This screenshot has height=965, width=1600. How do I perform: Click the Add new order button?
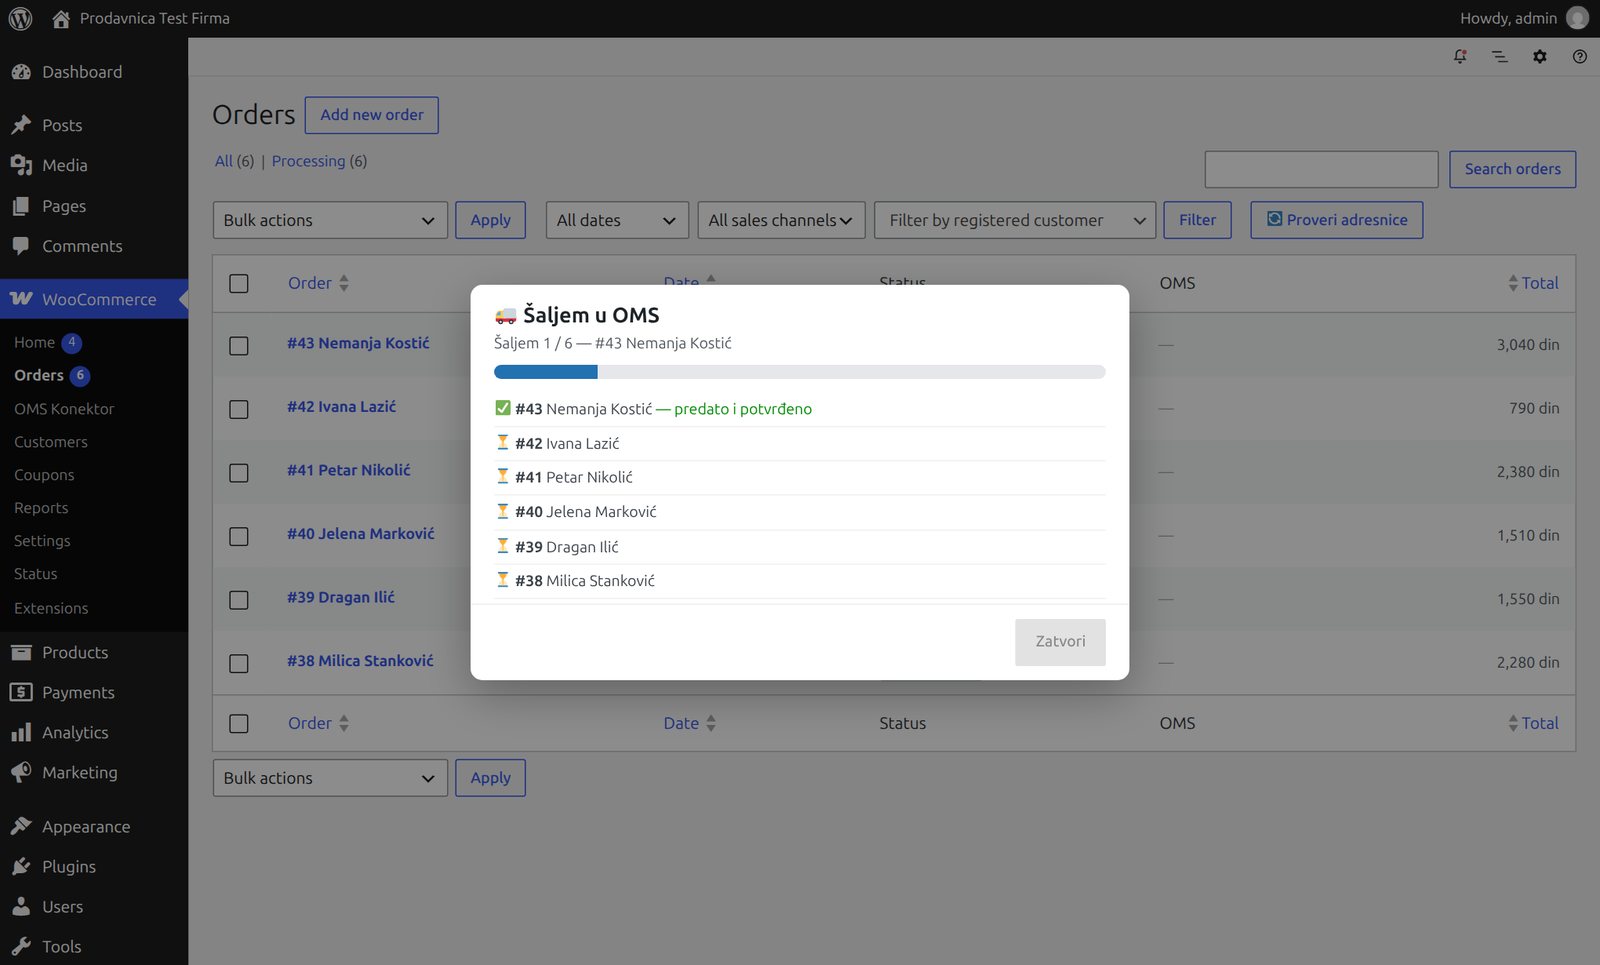pos(372,115)
